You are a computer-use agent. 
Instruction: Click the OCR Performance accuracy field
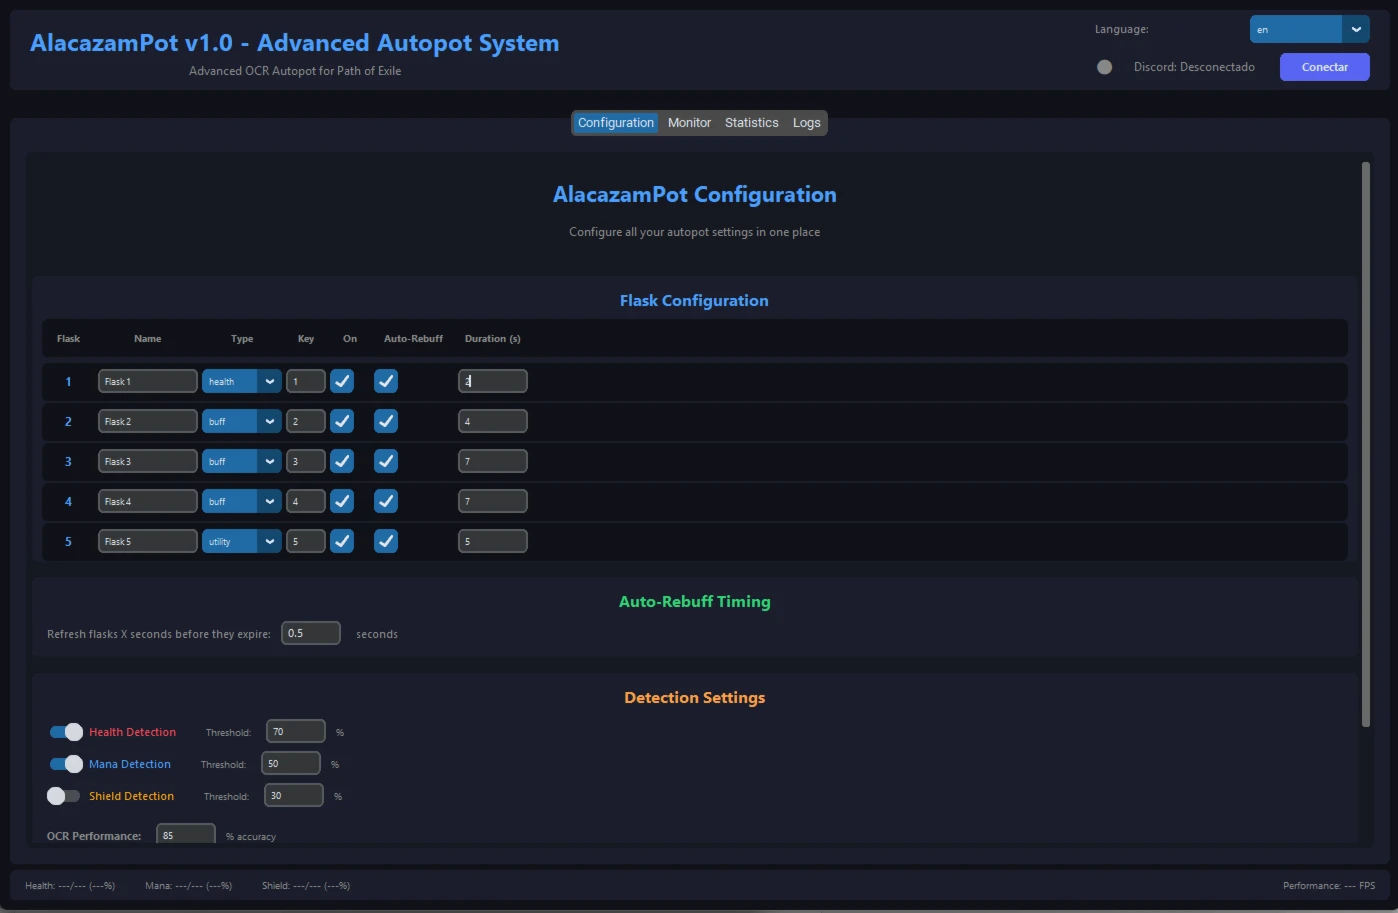pyautogui.click(x=186, y=834)
